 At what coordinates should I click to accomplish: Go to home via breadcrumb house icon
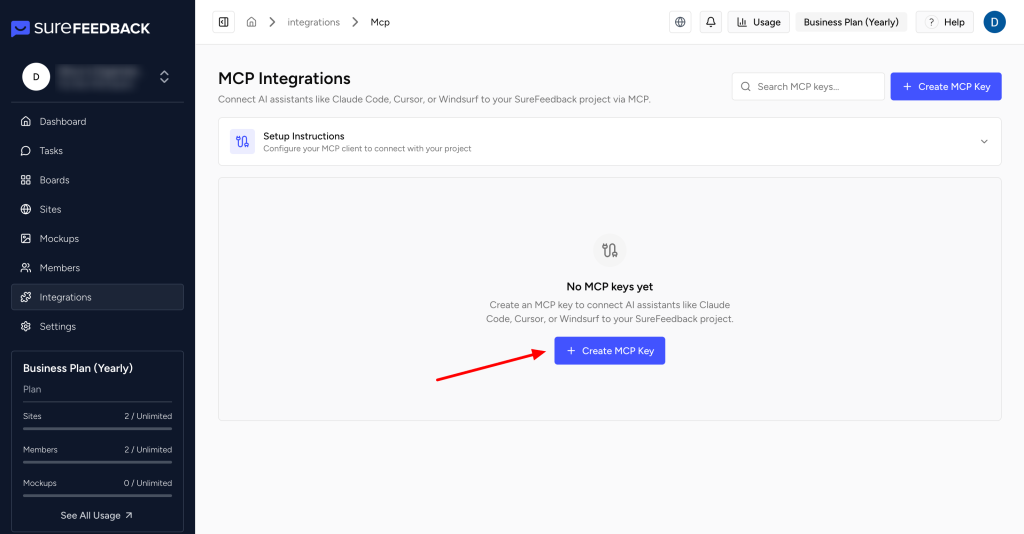(x=251, y=22)
